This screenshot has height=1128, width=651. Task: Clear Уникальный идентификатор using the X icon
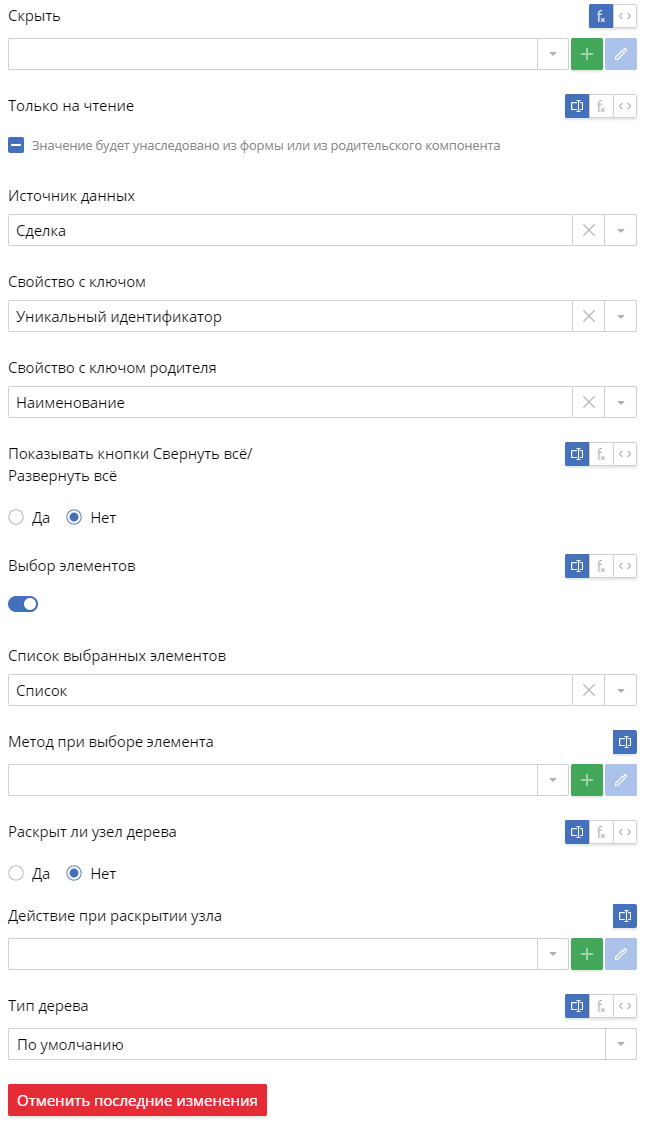tap(588, 317)
